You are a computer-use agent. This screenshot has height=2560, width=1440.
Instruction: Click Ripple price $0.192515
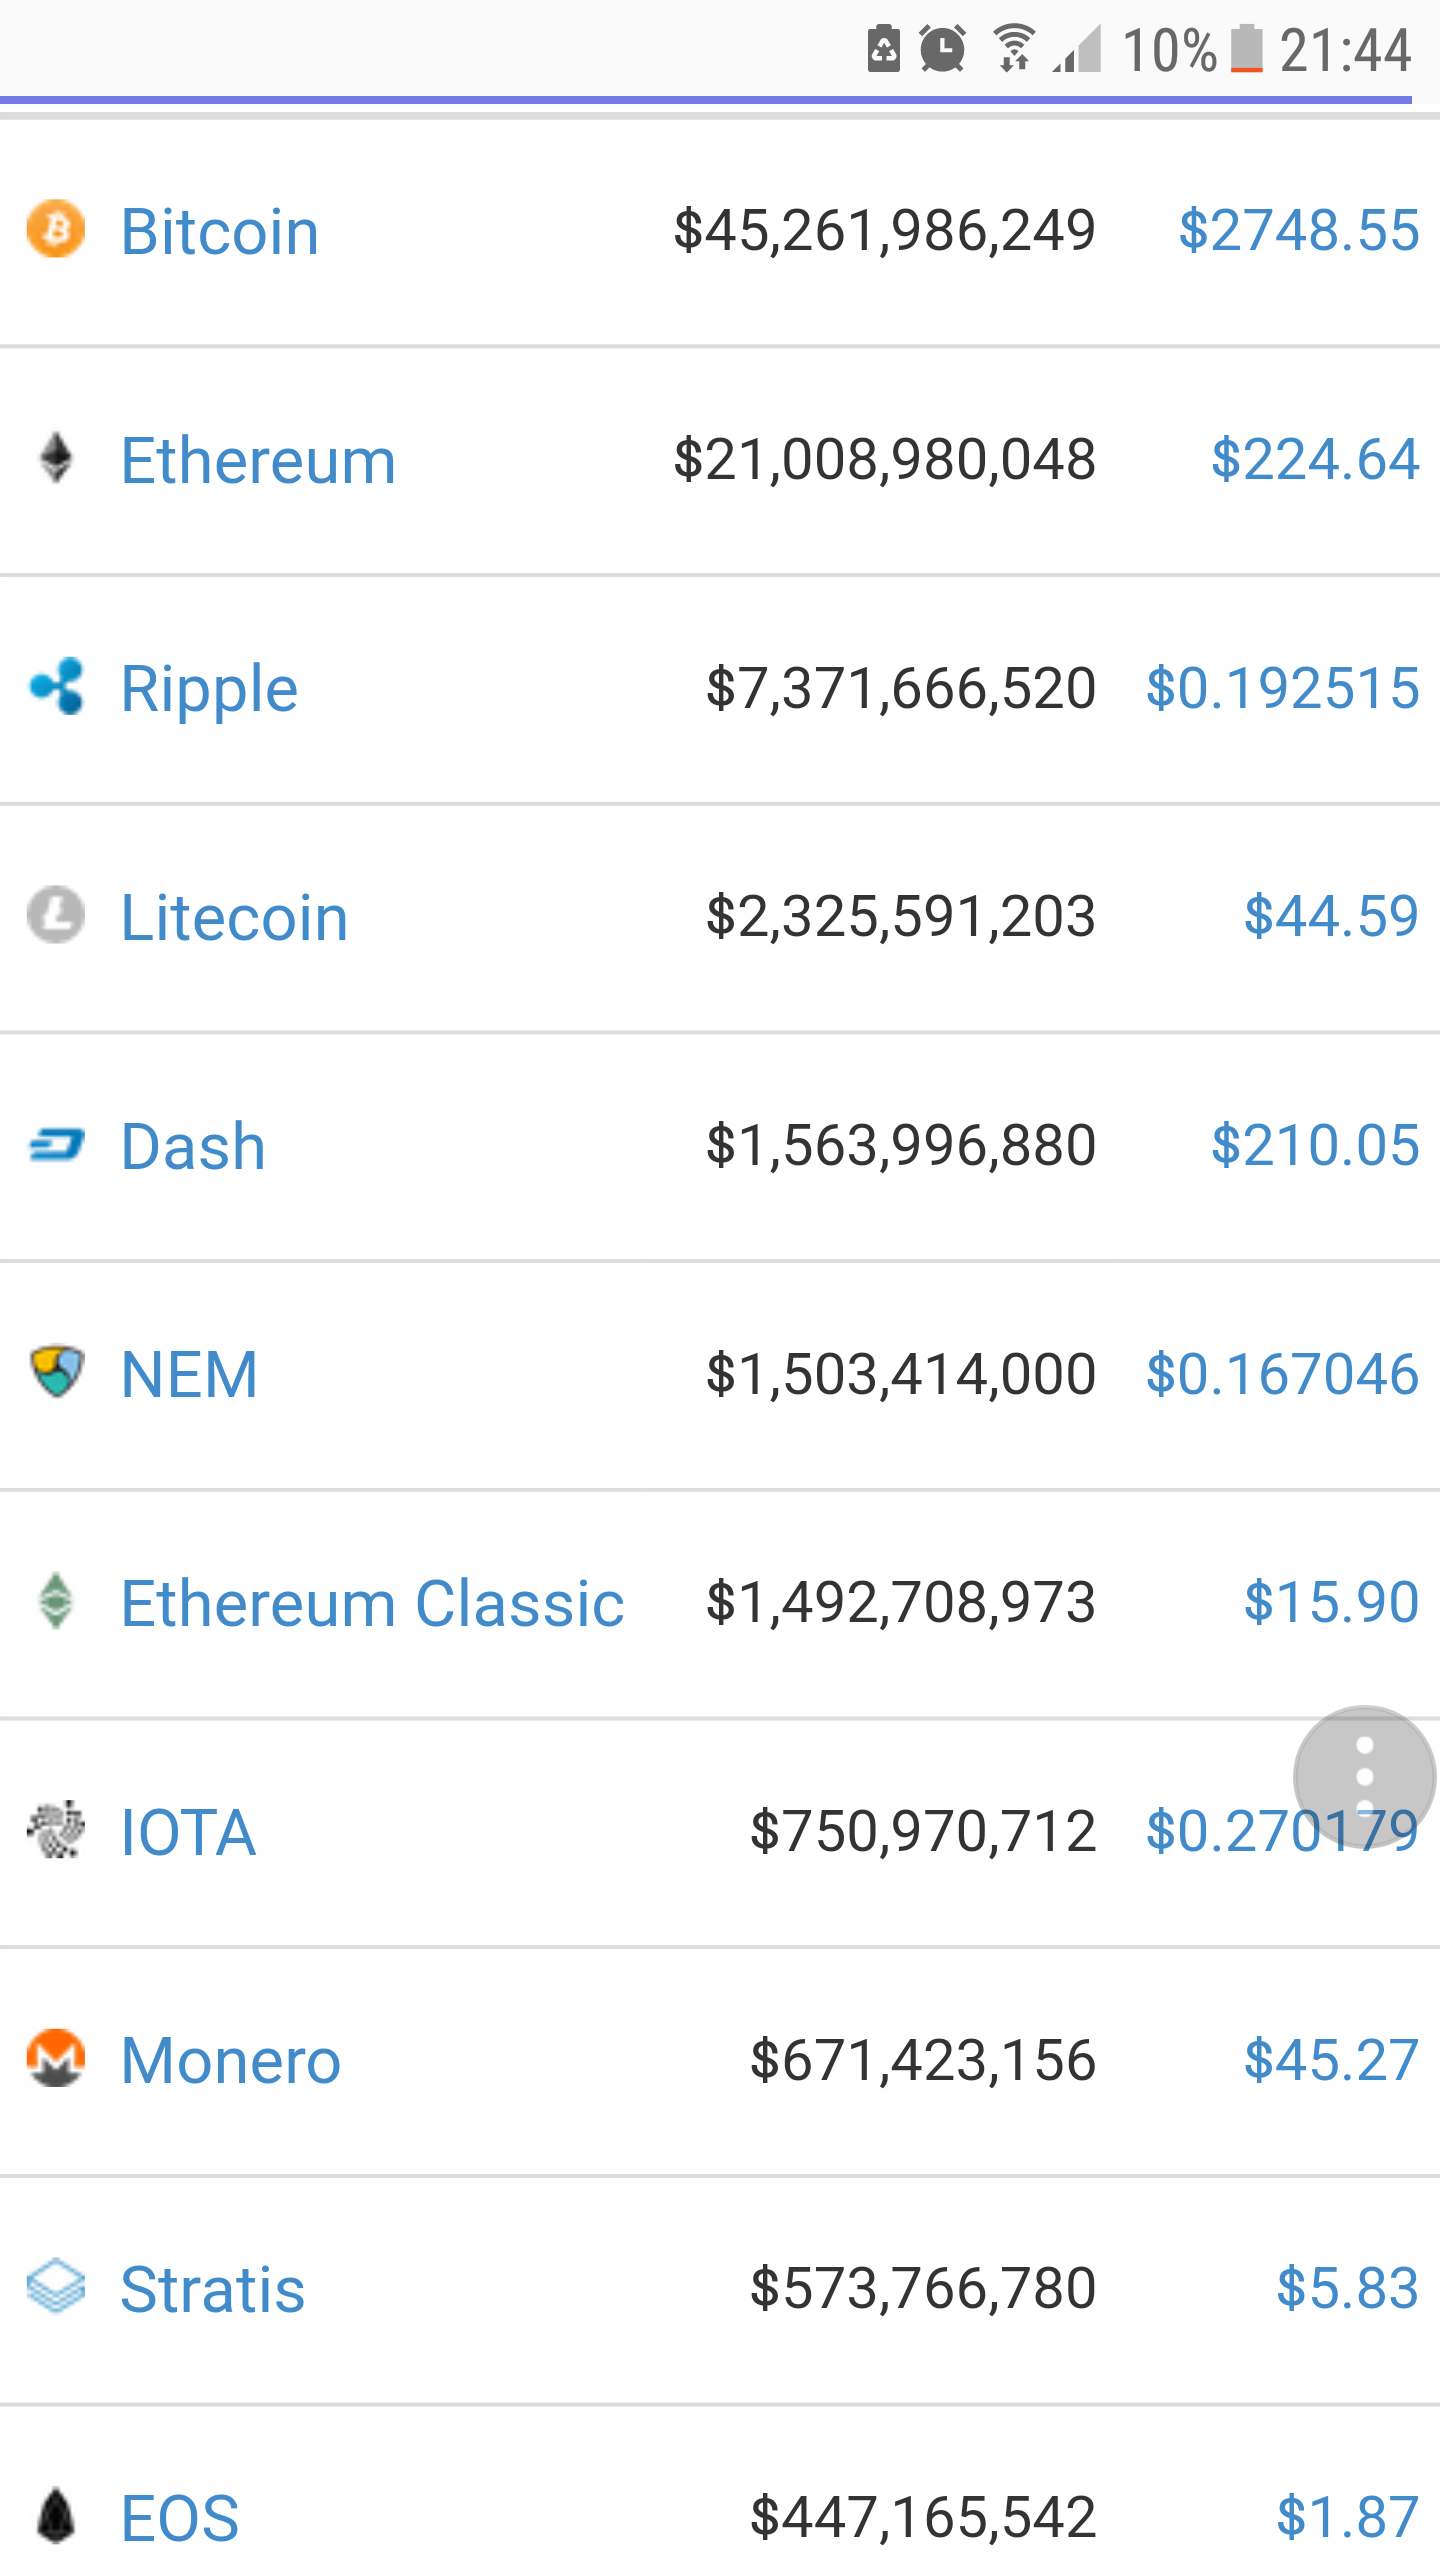coord(1282,688)
